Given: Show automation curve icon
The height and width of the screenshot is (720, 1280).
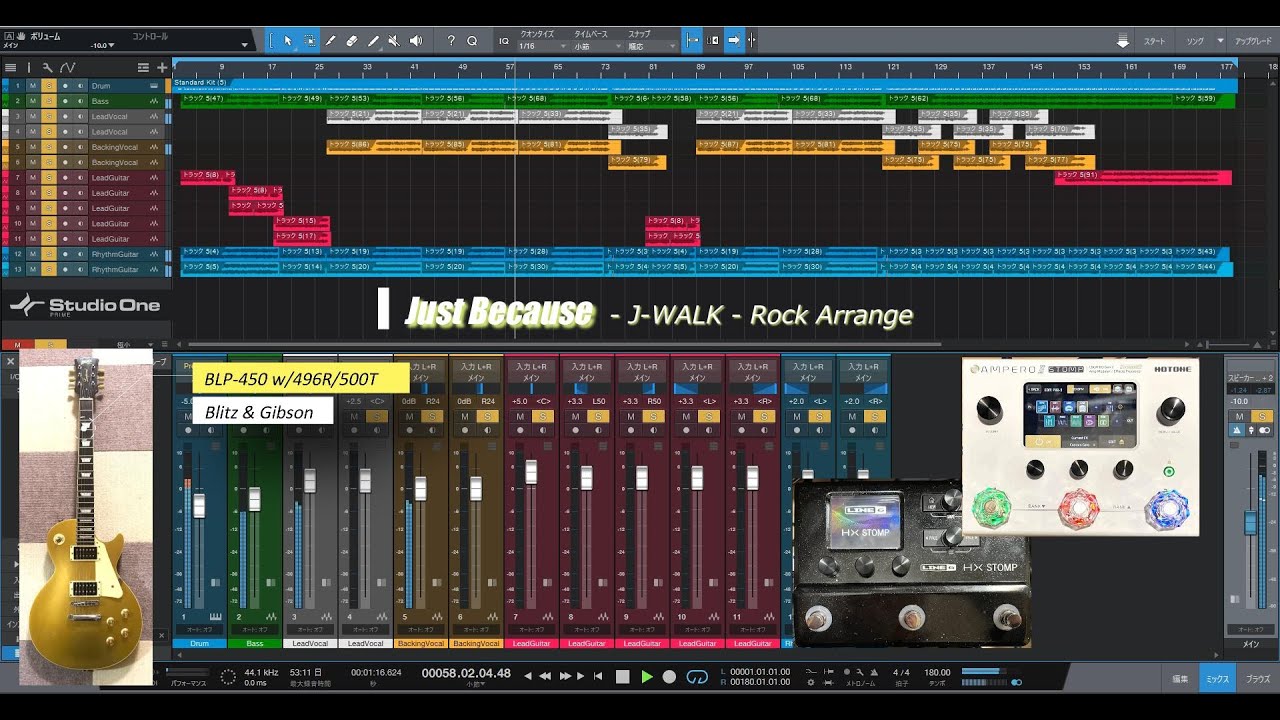Looking at the screenshot, I should click(x=67, y=67).
